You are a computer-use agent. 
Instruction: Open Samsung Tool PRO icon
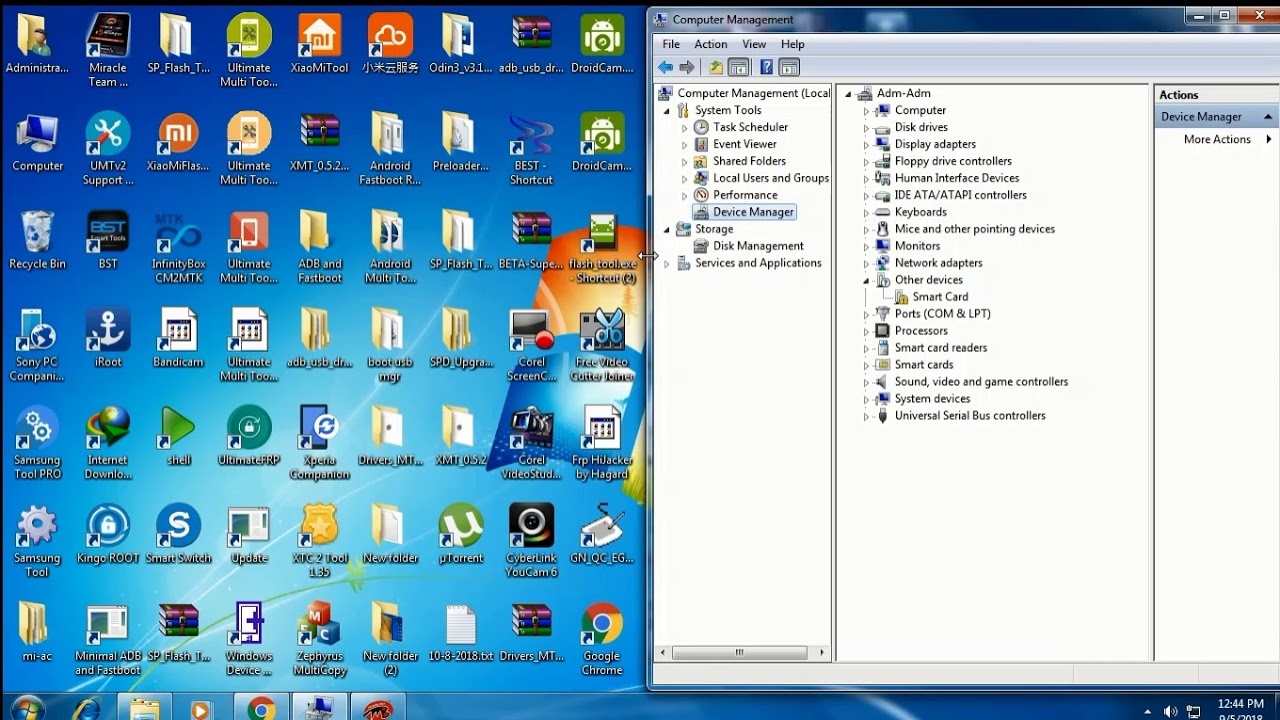(x=37, y=443)
